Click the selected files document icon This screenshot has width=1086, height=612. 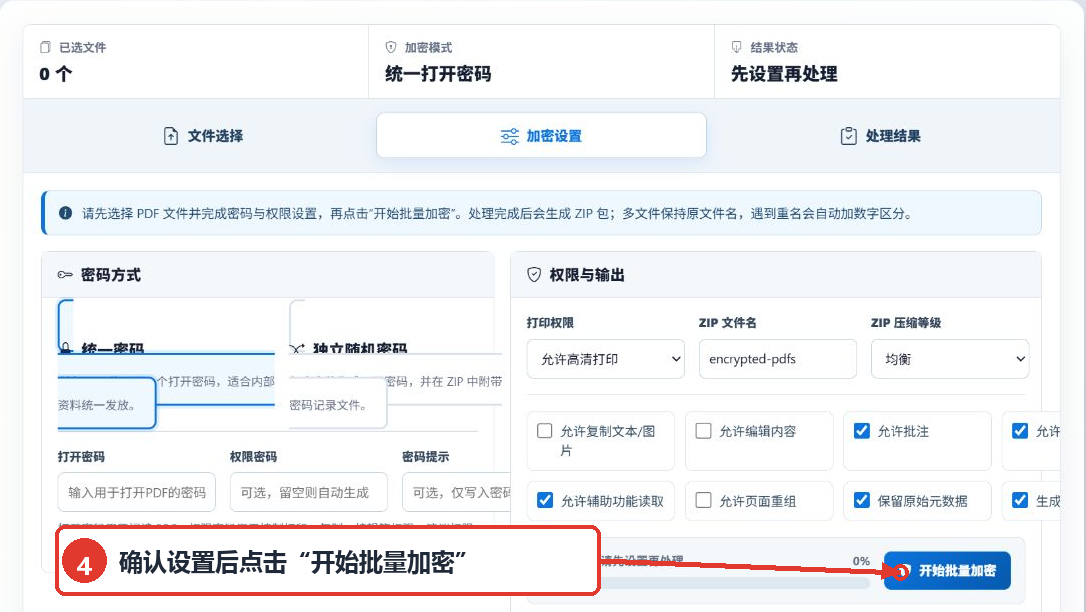45,47
